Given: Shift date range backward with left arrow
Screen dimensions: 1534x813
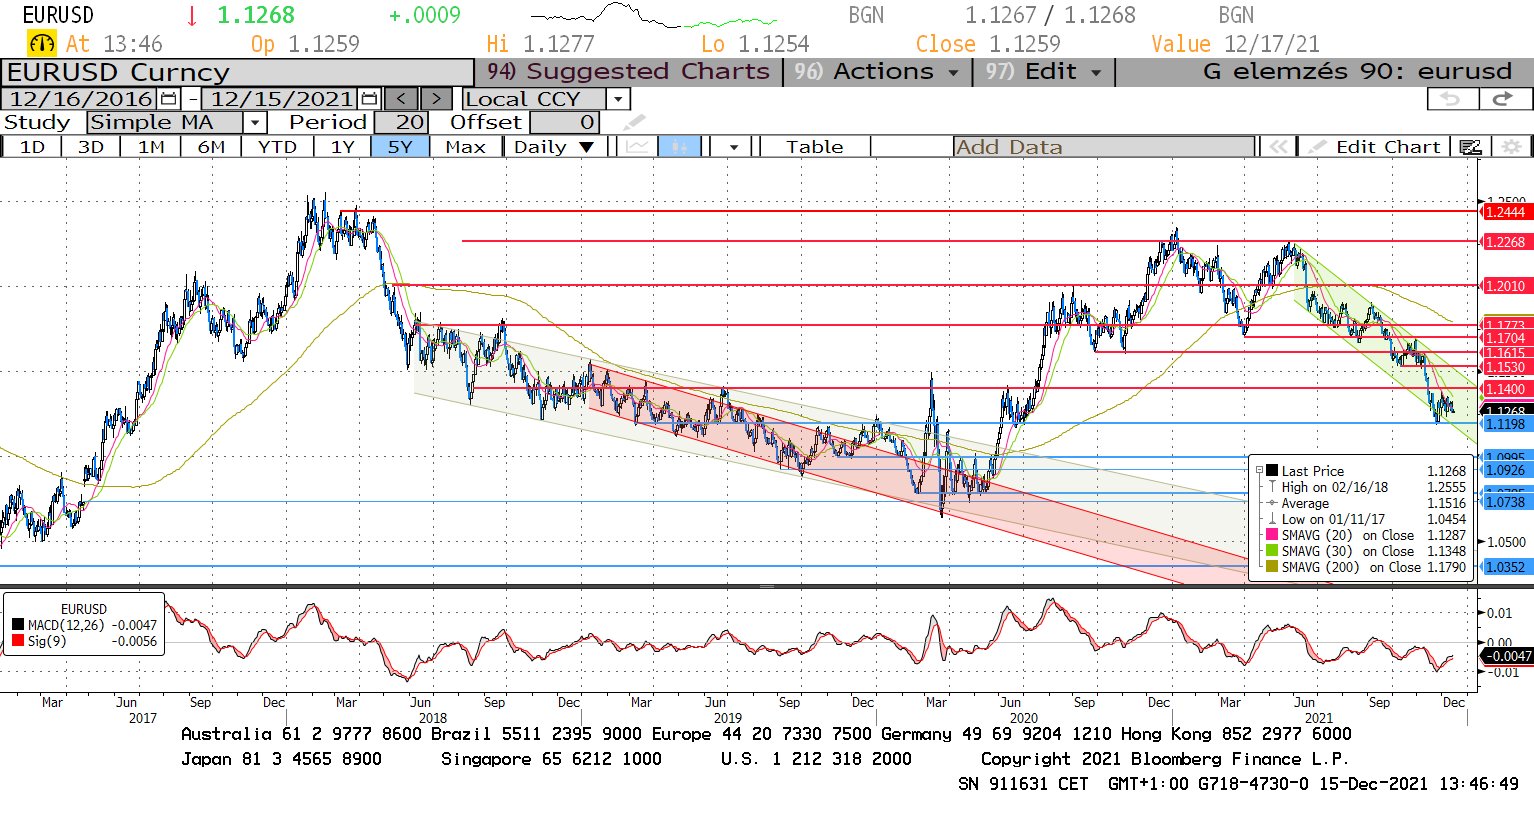Looking at the screenshot, I should coord(401,99).
